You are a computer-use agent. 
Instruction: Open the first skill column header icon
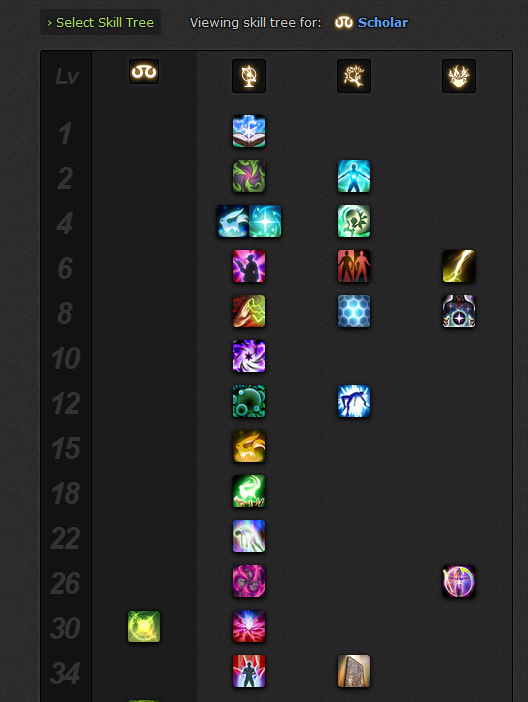(x=249, y=76)
